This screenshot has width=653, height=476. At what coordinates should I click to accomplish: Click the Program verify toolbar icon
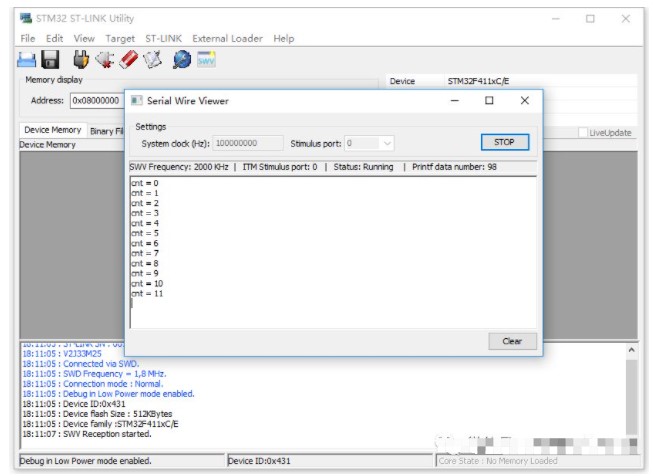tap(152, 60)
